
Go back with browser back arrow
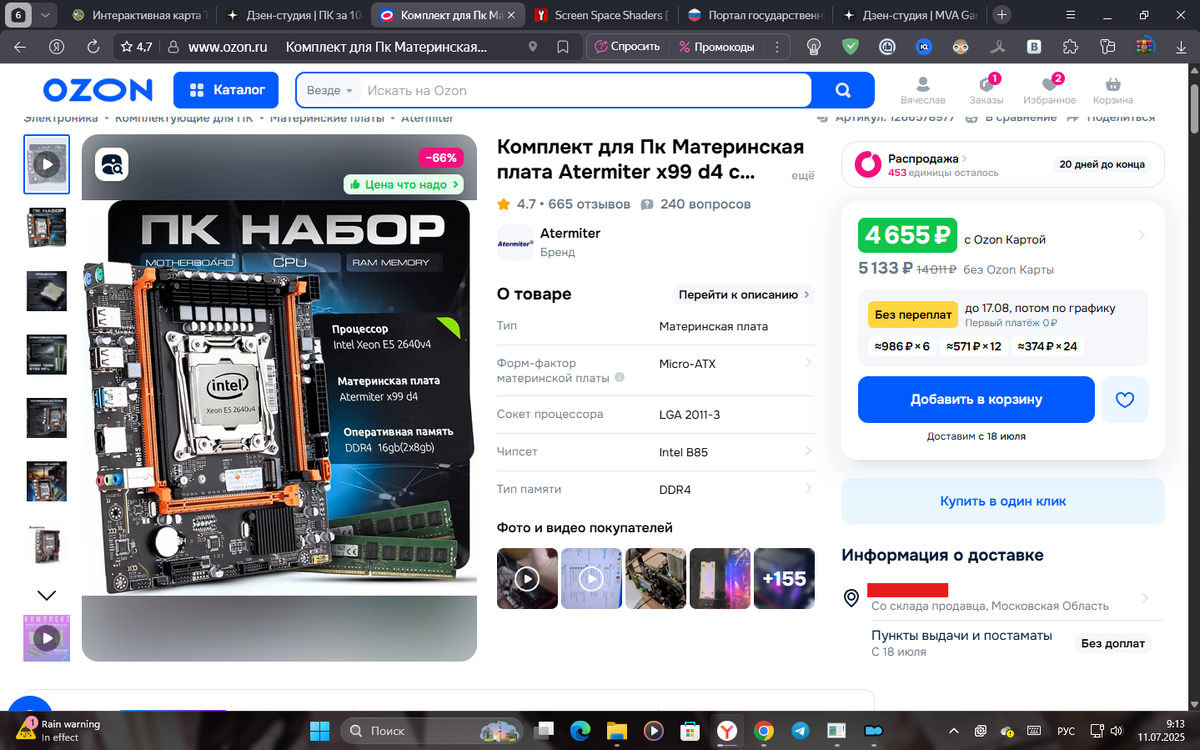coord(21,47)
